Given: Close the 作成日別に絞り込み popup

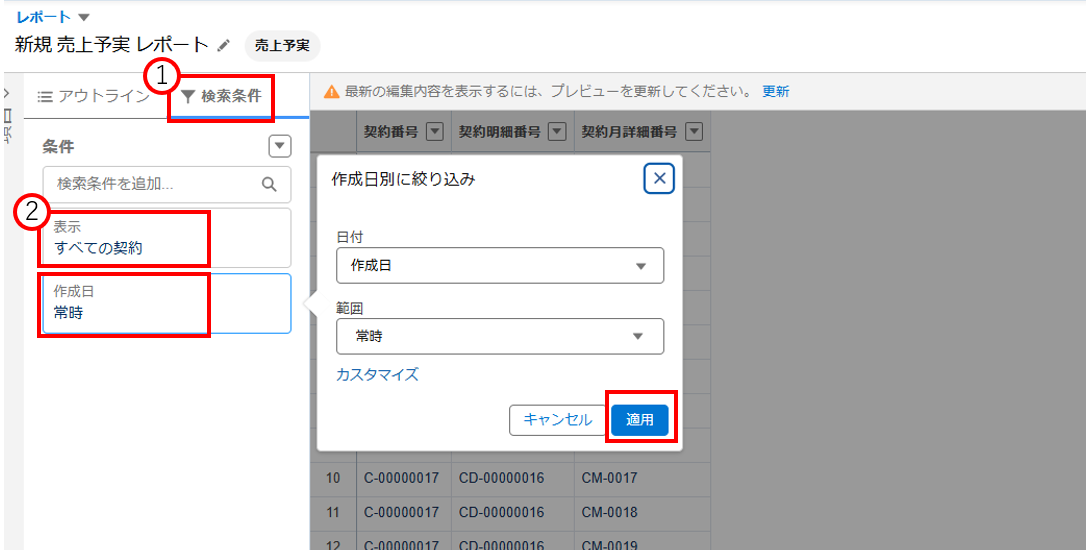Looking at the screenshot, I should (x=658, y=179).
